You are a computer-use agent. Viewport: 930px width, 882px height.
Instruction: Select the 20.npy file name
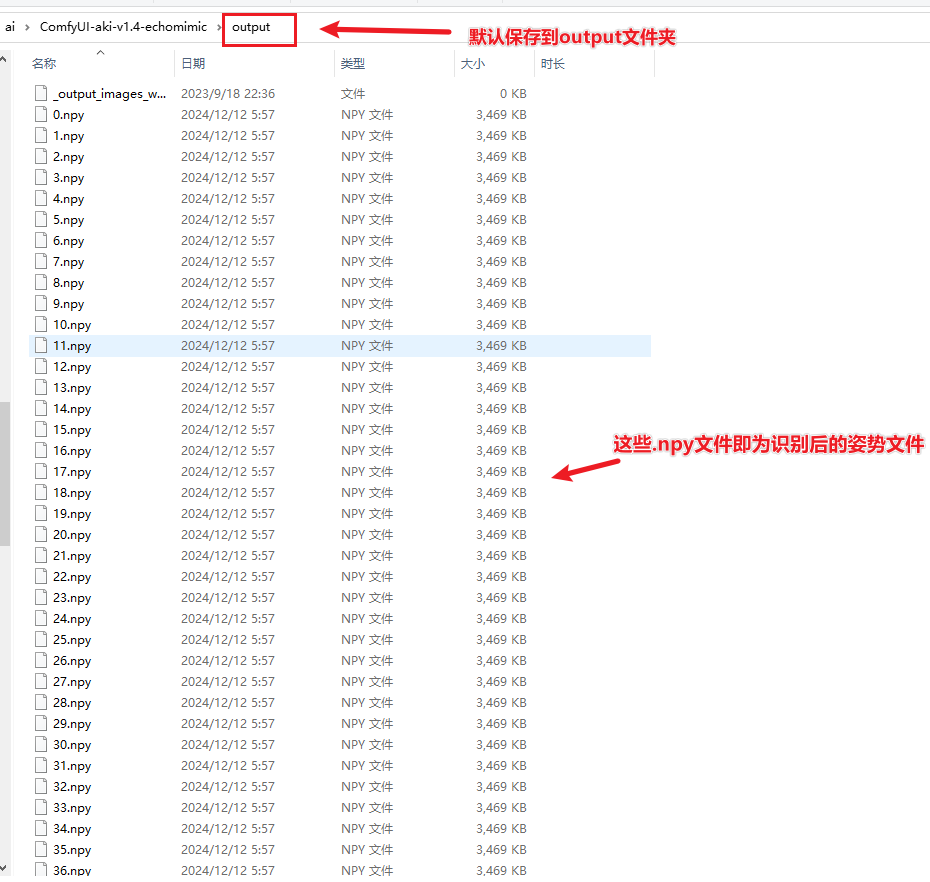[x=72, y=535]
